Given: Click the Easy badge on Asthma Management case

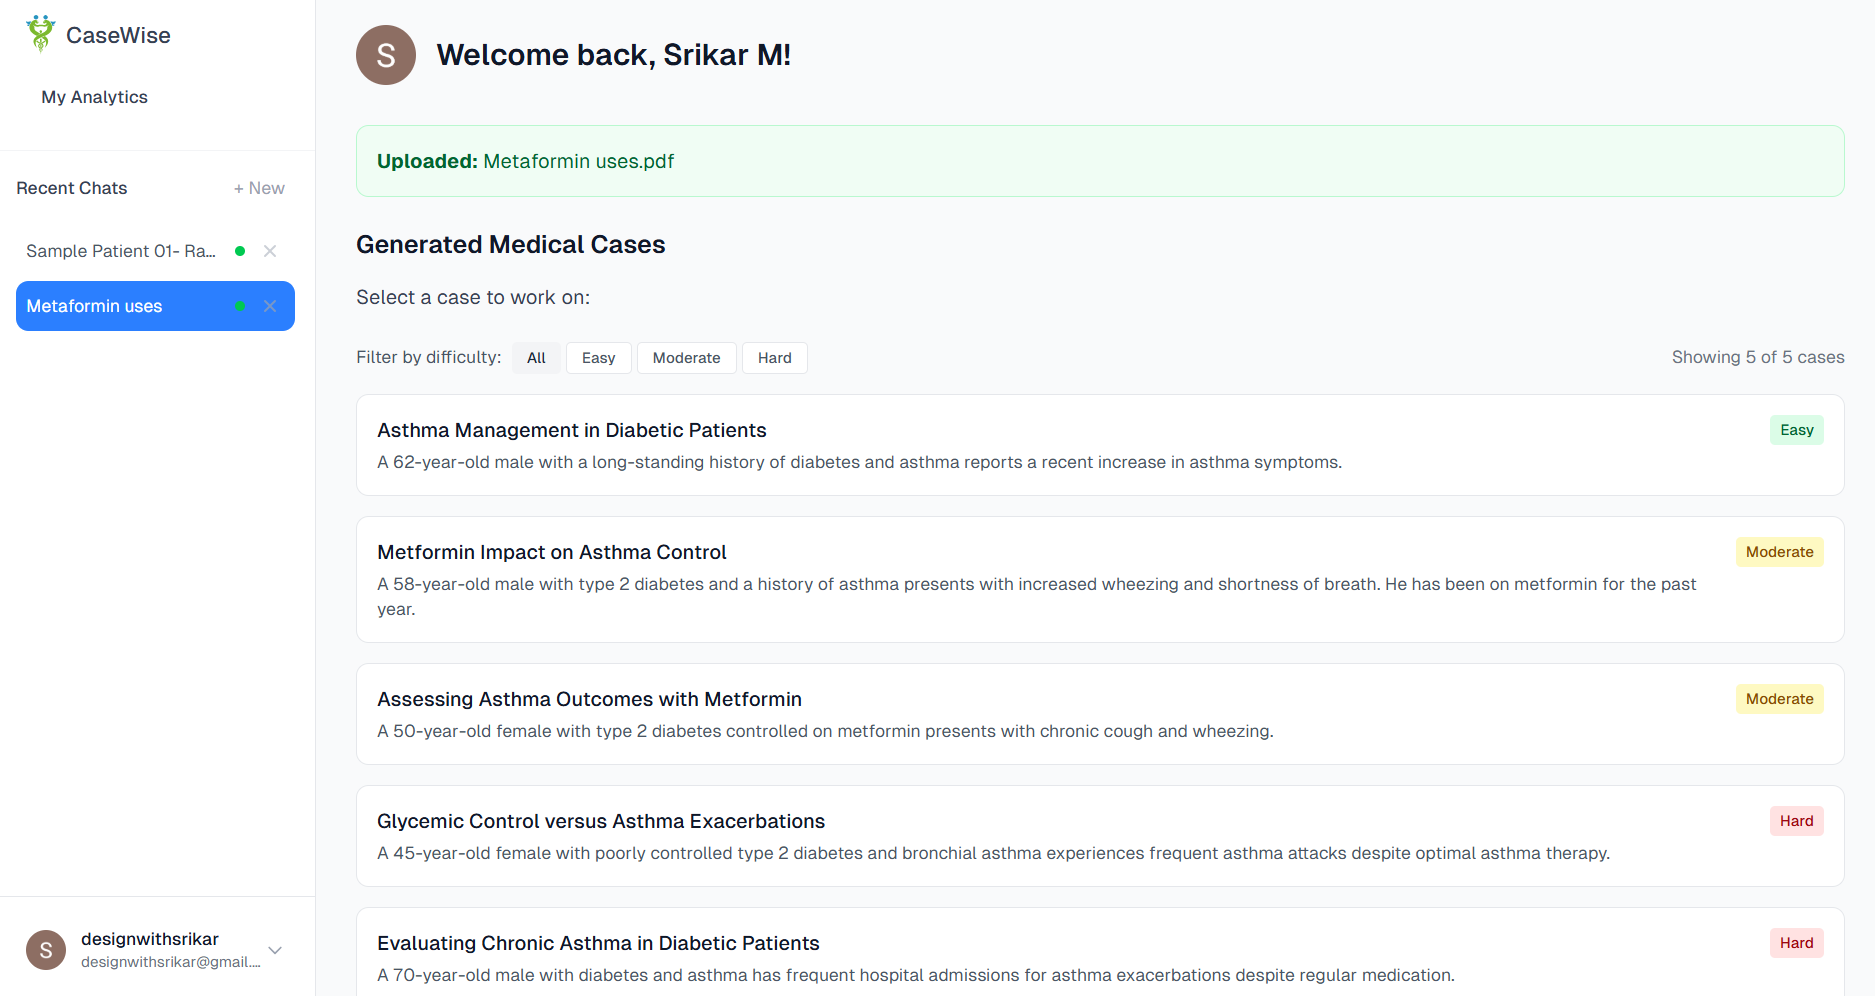Looking at the screenshot, I should 1796,430.
